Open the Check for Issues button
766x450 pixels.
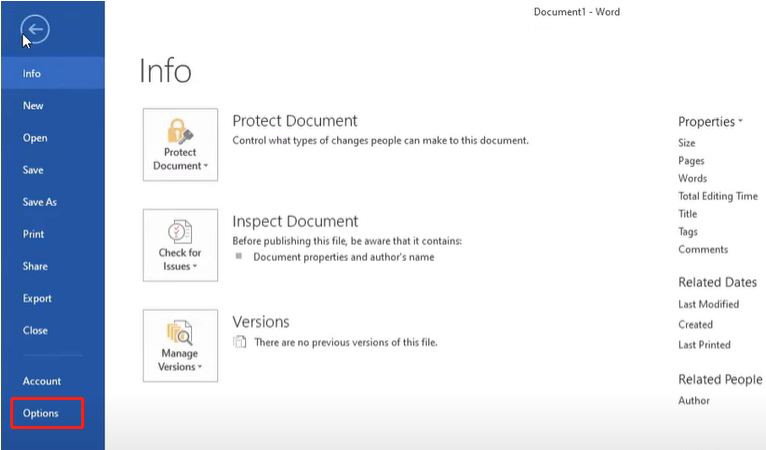click(180, 245)
